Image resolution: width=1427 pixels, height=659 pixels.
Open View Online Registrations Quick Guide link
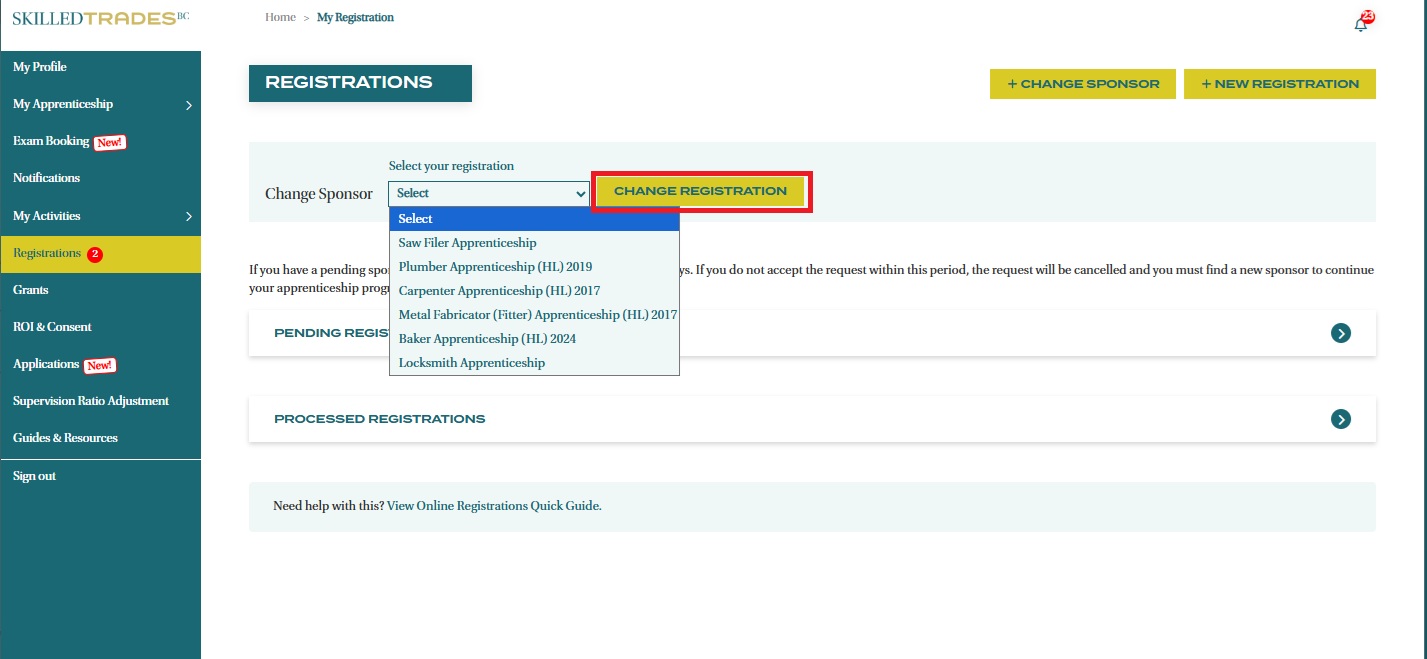coord(494,506)
